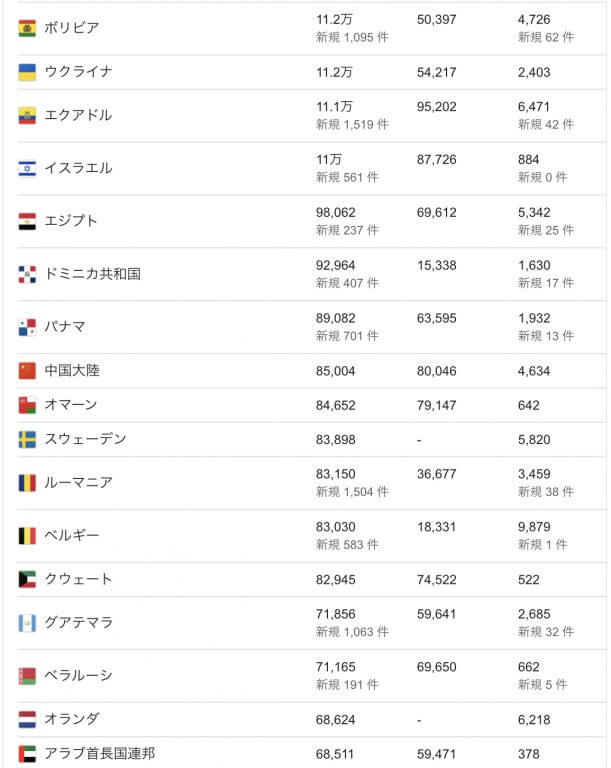This screenshot has height=768, width=611.
Task: Click the Dominican Republic flag icon
Action: pos(27,274)
